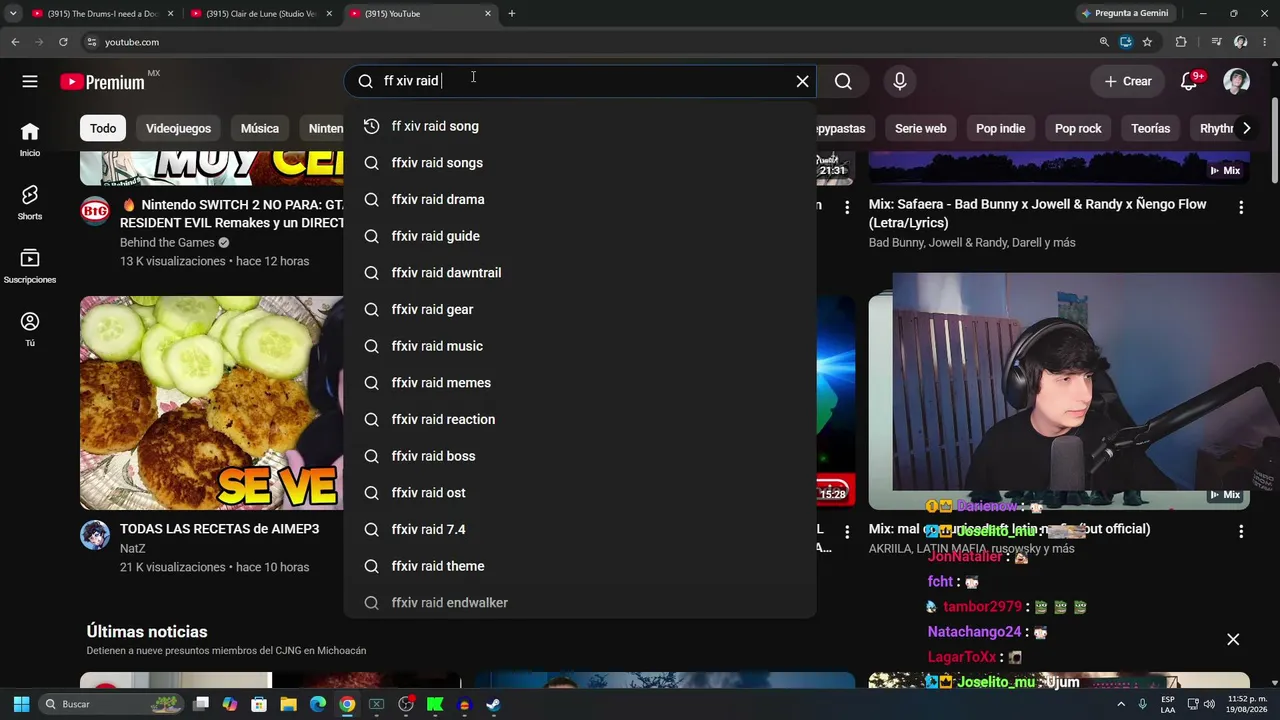Choose the 'ffxiv raid gear' suggestion
1280x720 pixels.
(x=580, y=309)
